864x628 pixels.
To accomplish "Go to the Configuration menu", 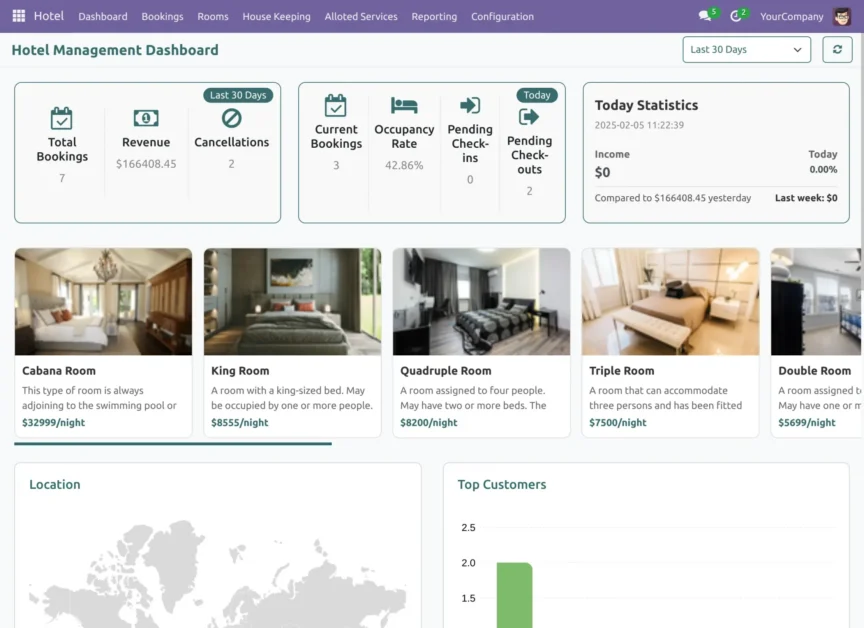I will click(502, 16).
